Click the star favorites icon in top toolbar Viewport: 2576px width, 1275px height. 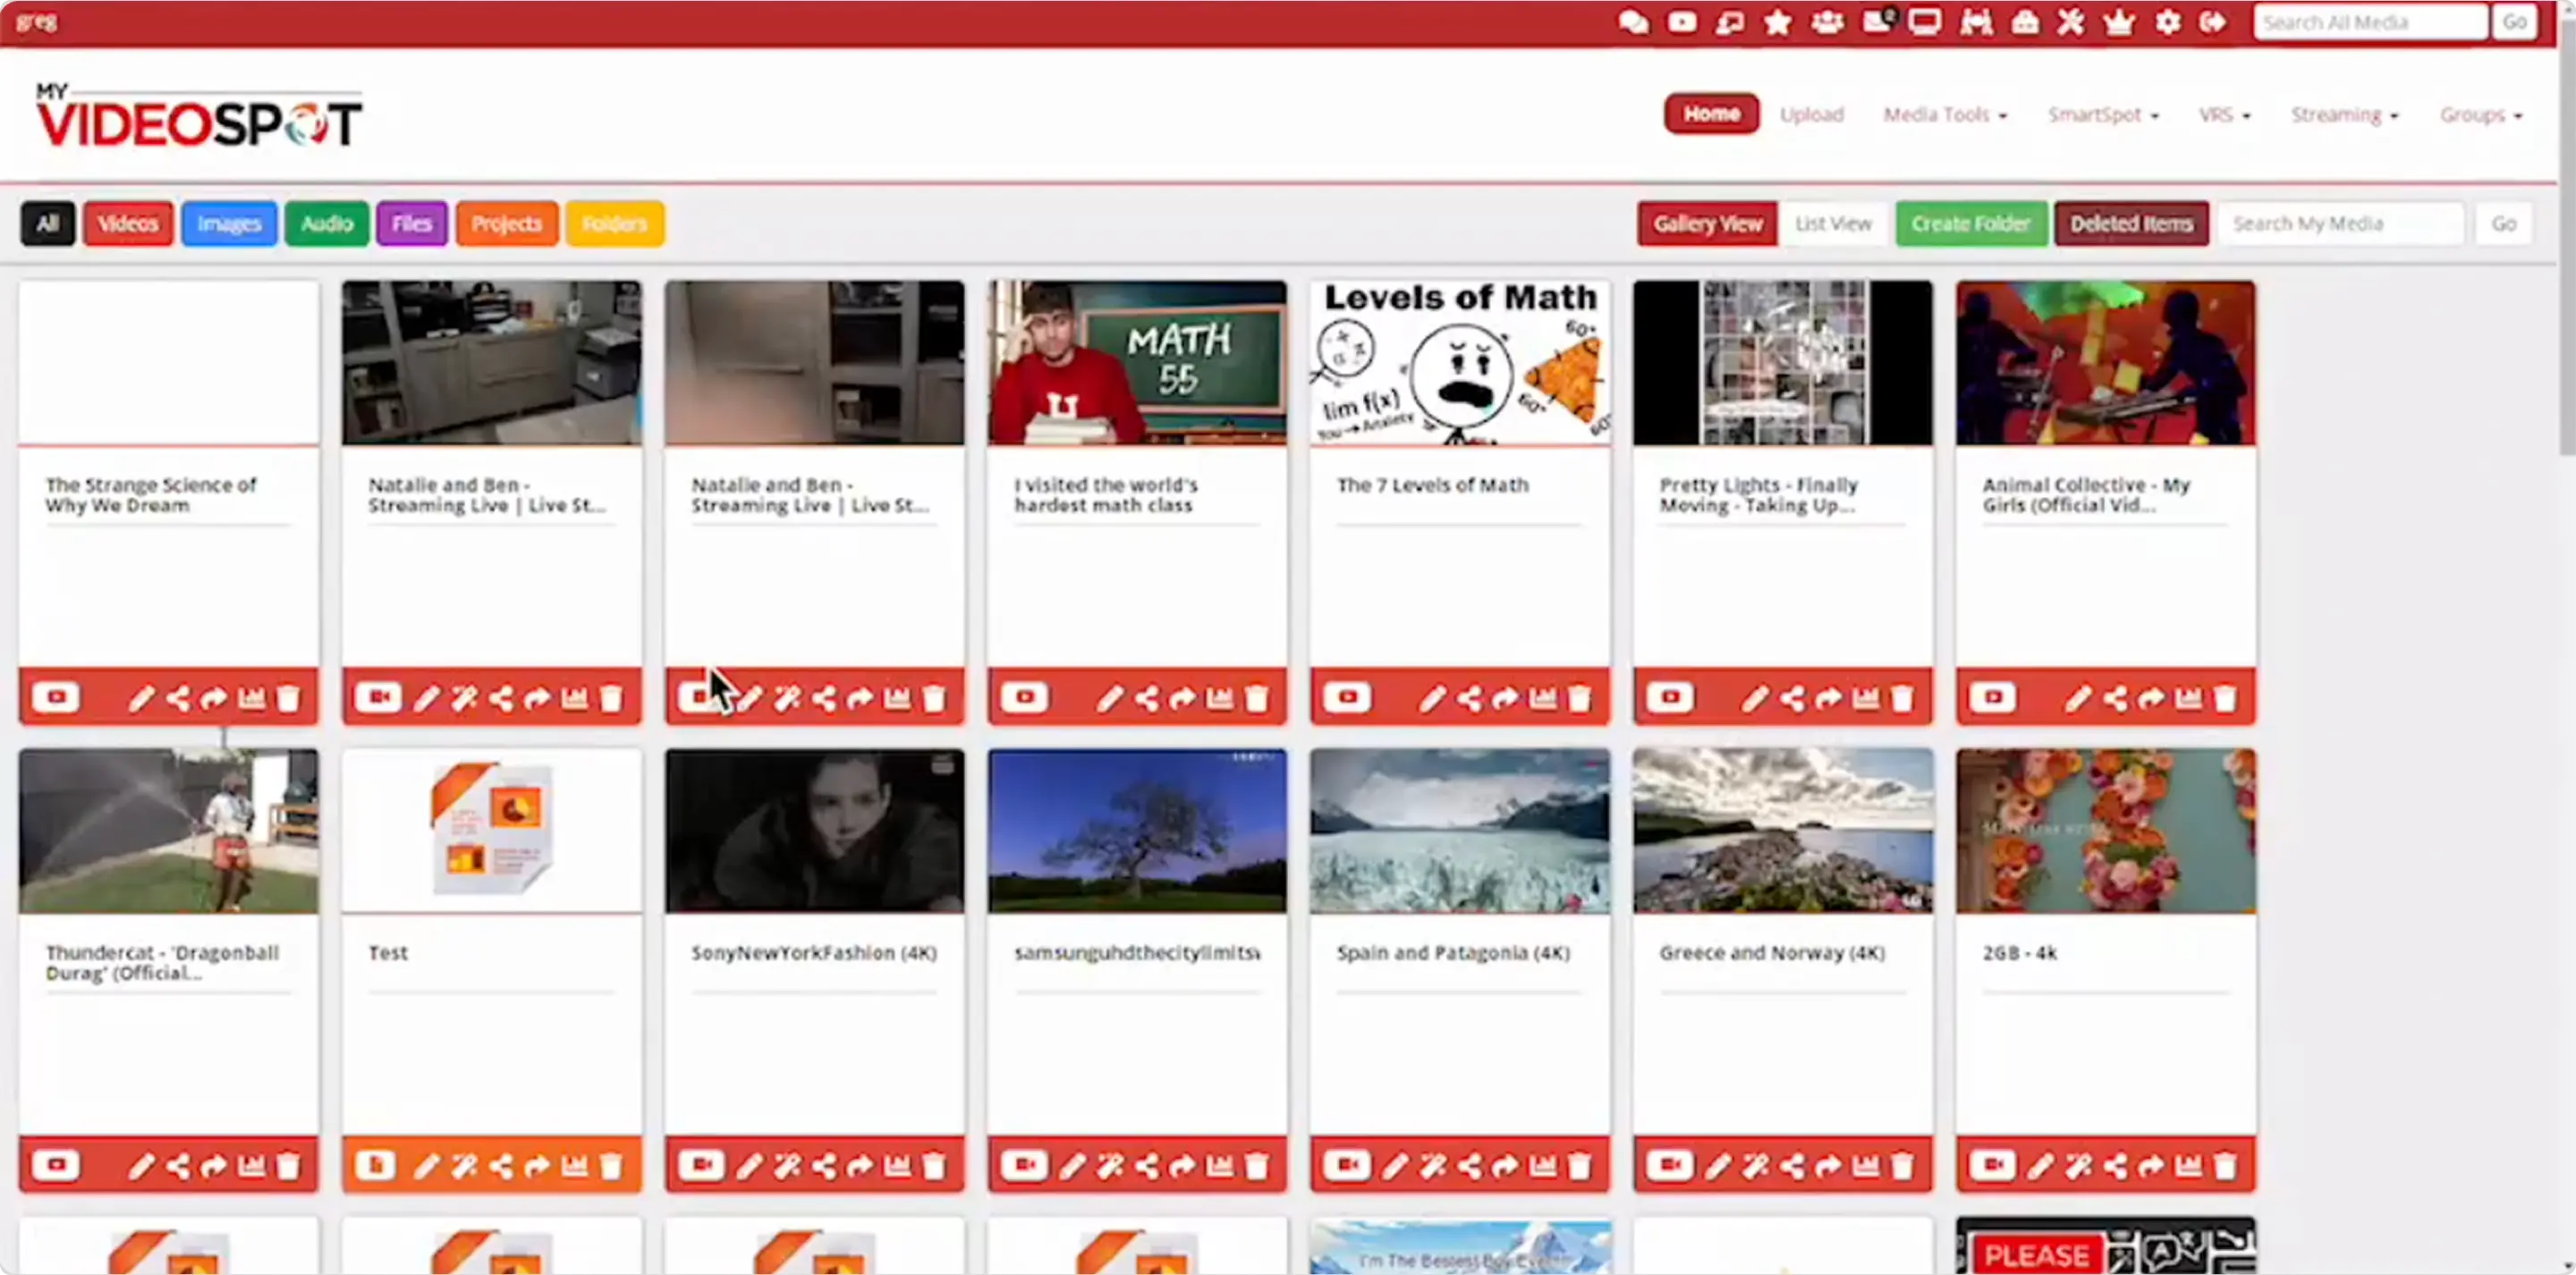1777,21
